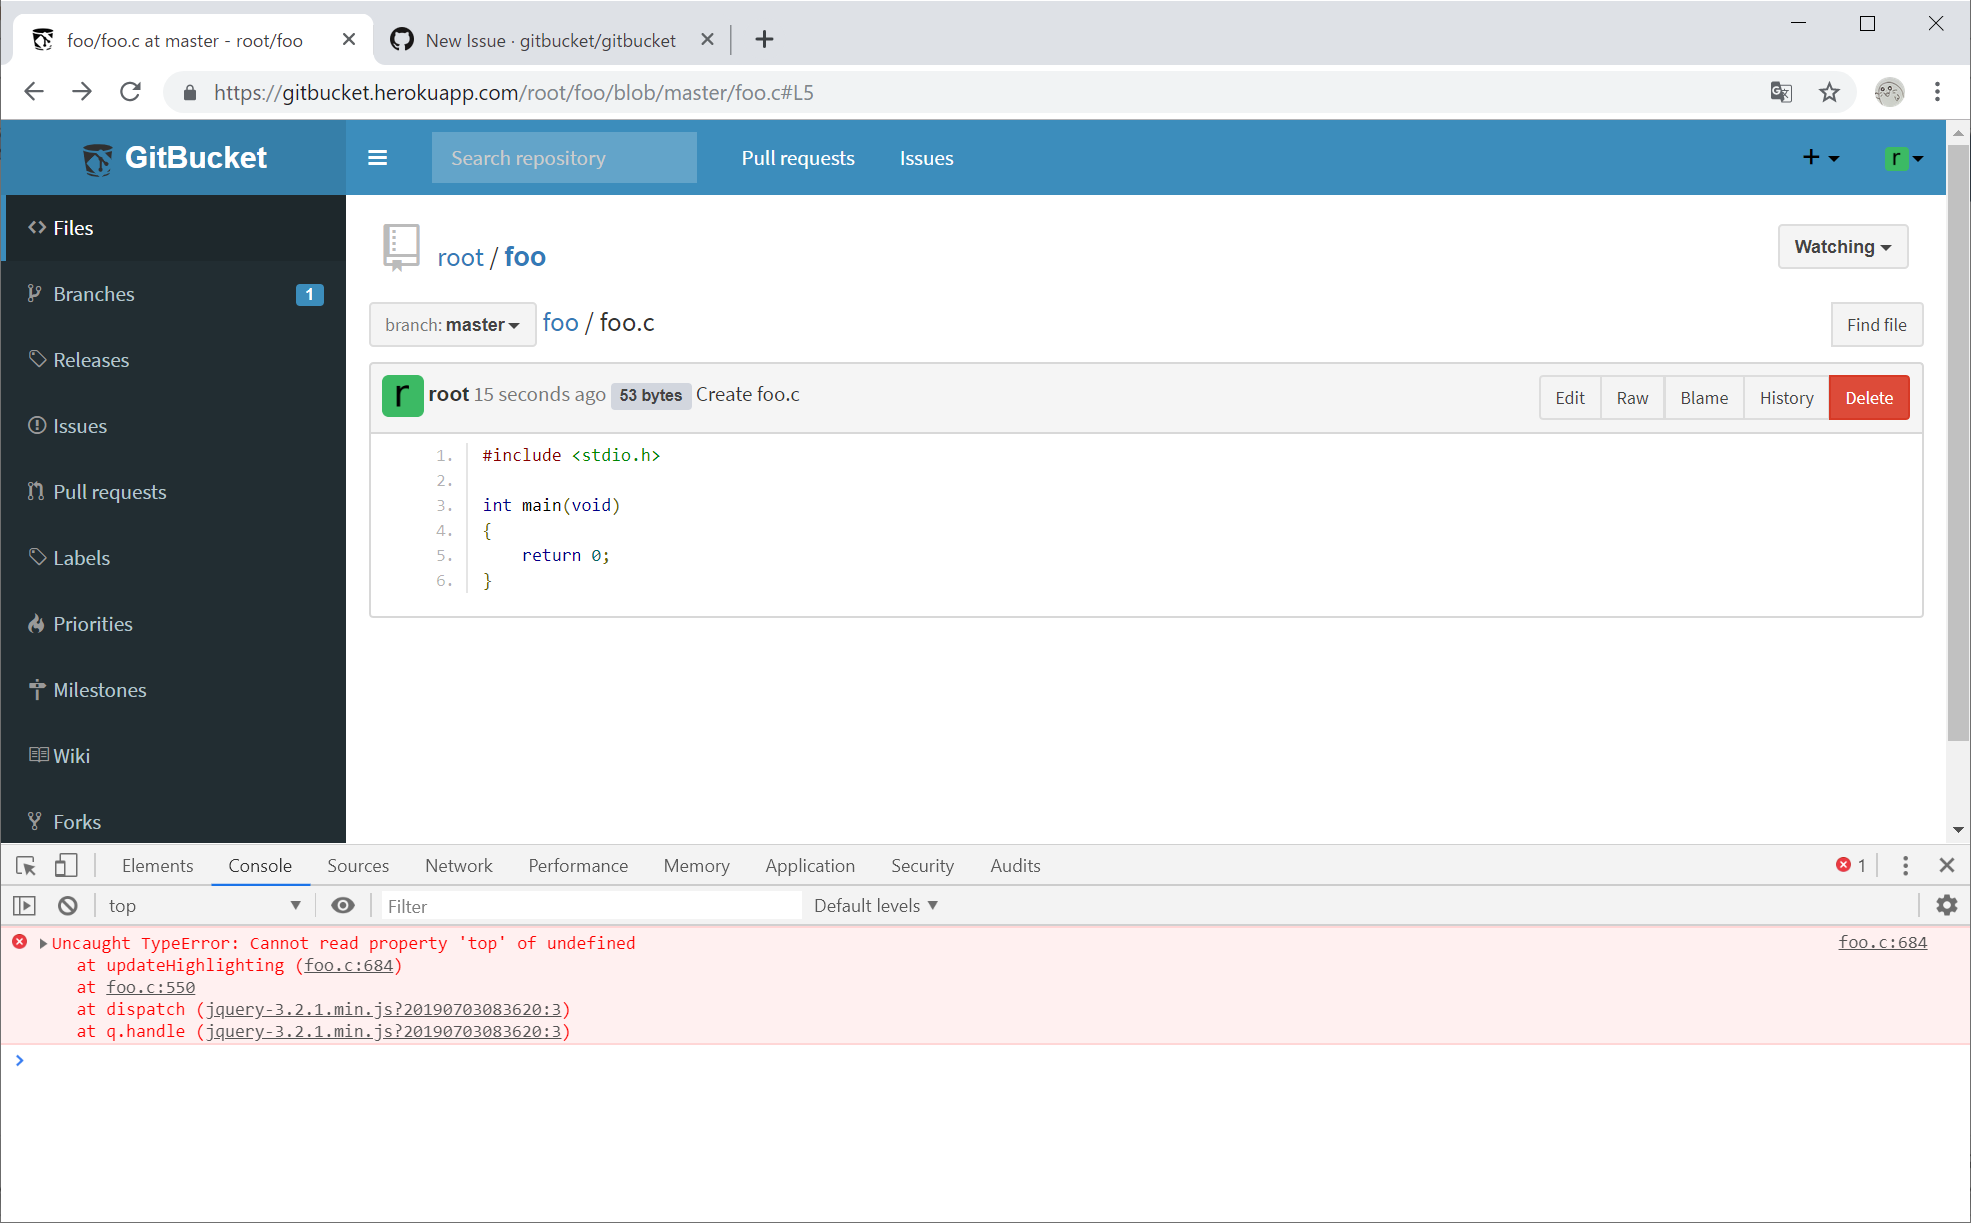Show the console sidebar
The height and width of the screenshot is (1223, 1971).
pyautogui.click(x=24, y=906)
